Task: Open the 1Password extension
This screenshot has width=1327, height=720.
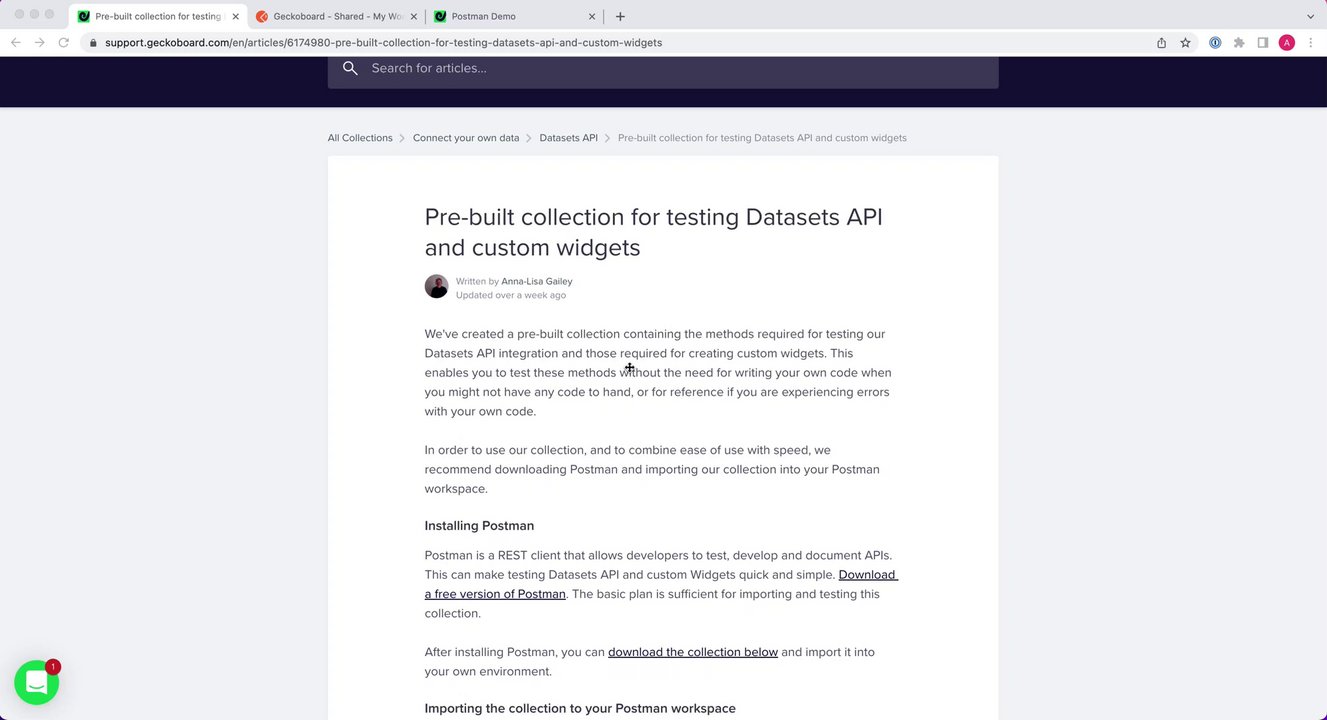Action: (1215, 43)
